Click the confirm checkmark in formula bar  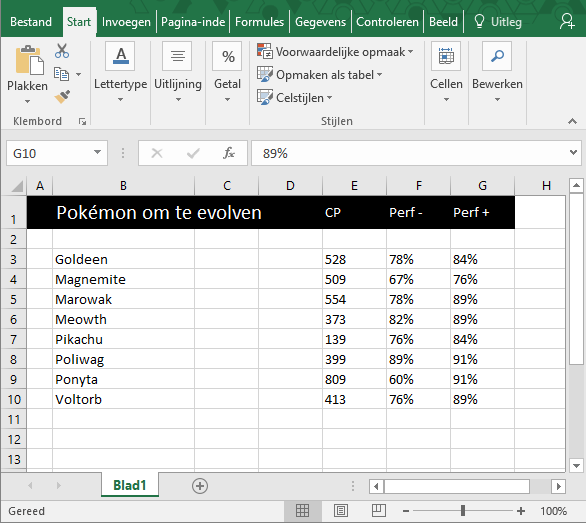click(x=193, y=153)
